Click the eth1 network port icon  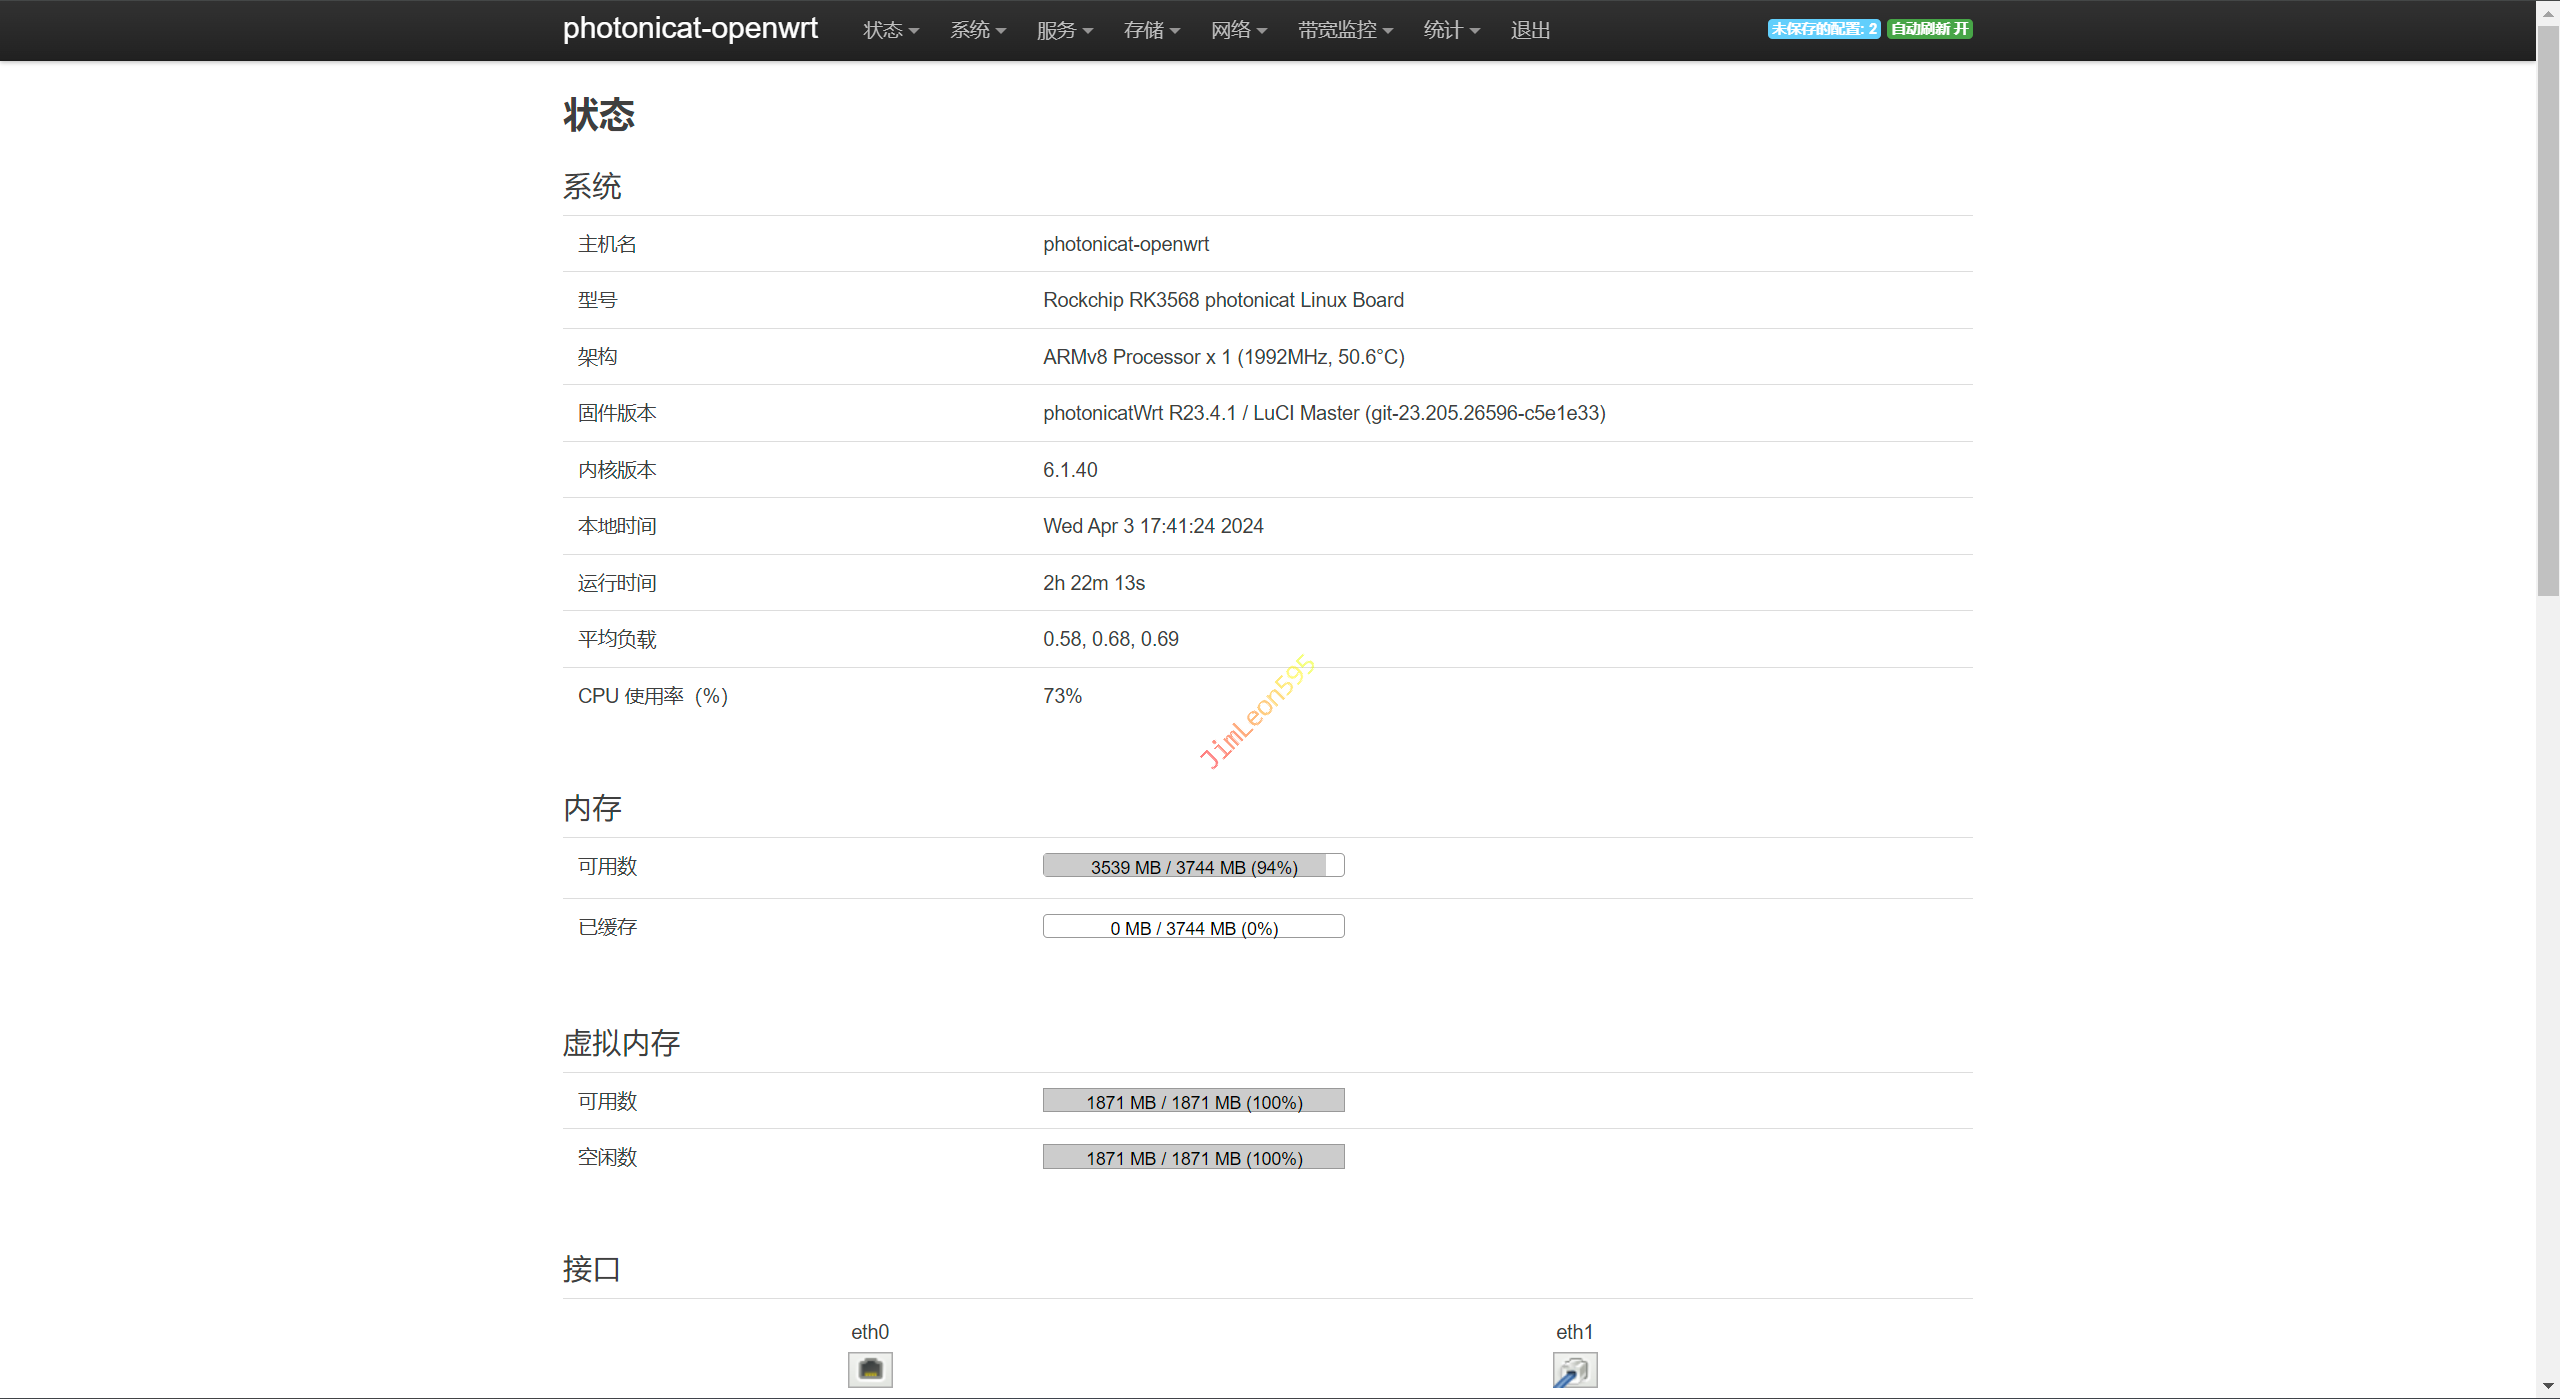pyautogui.click(x=1574, y=1369)
